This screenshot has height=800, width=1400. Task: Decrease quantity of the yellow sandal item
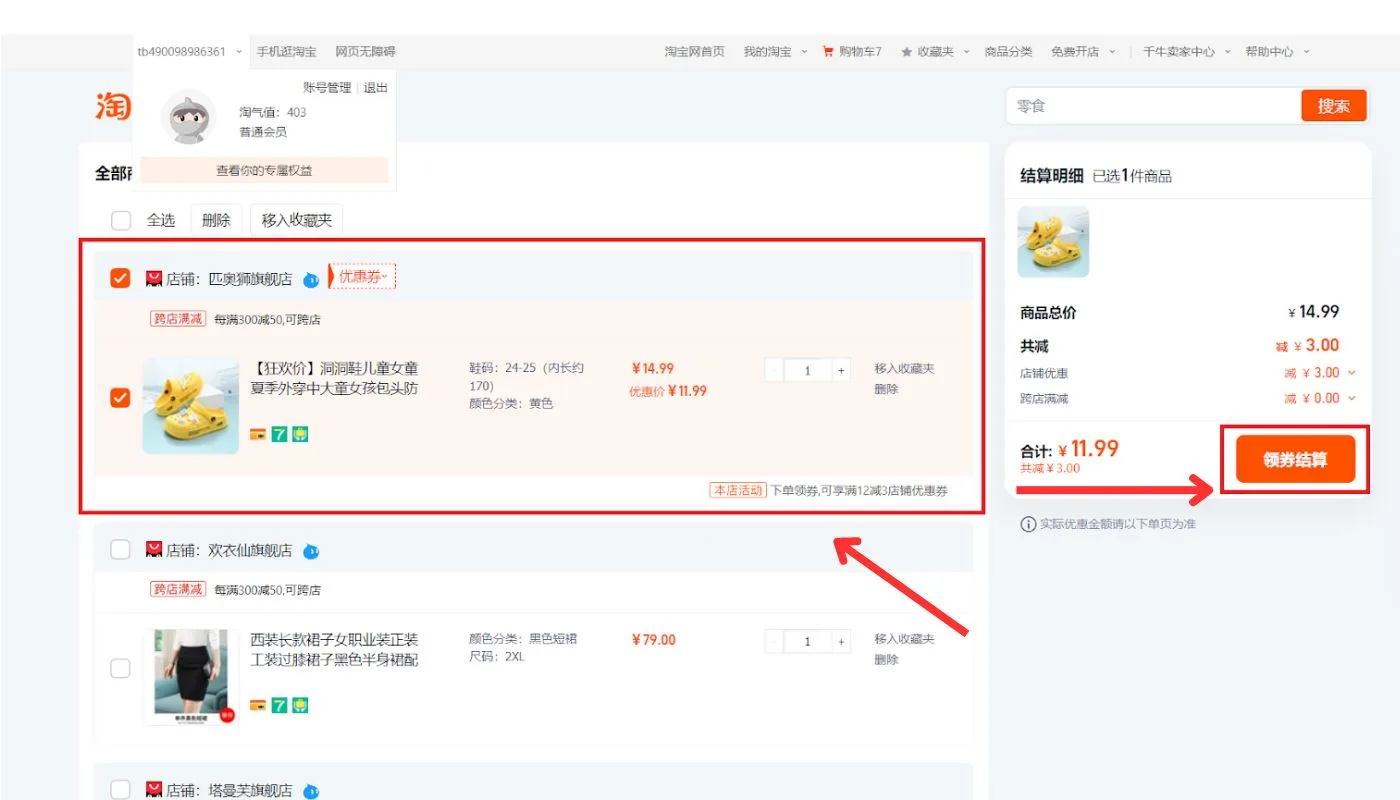[x=774, y=371]
